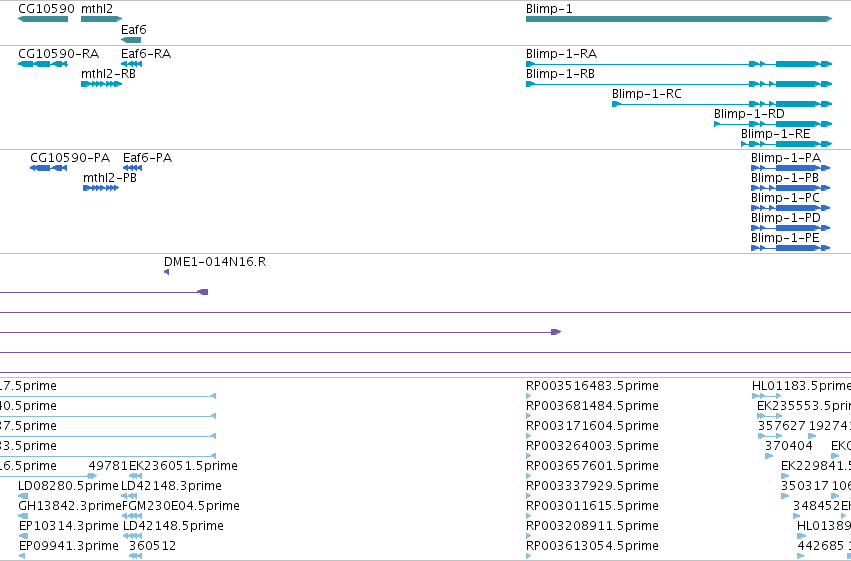Open EST RP003171604.5prime
The width and height of the screenshot is (851, 561).
coord(592,426)
